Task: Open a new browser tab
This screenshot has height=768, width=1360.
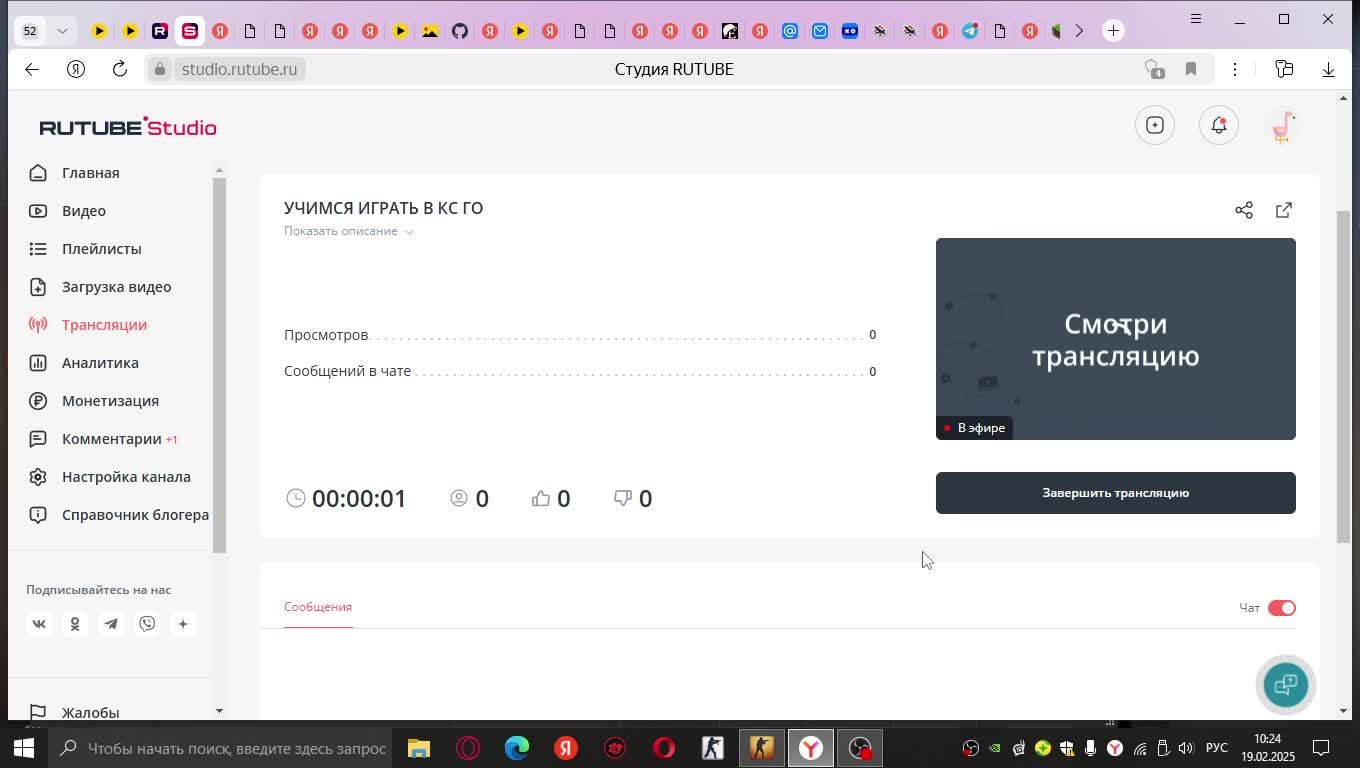Action: (1113, 31)
